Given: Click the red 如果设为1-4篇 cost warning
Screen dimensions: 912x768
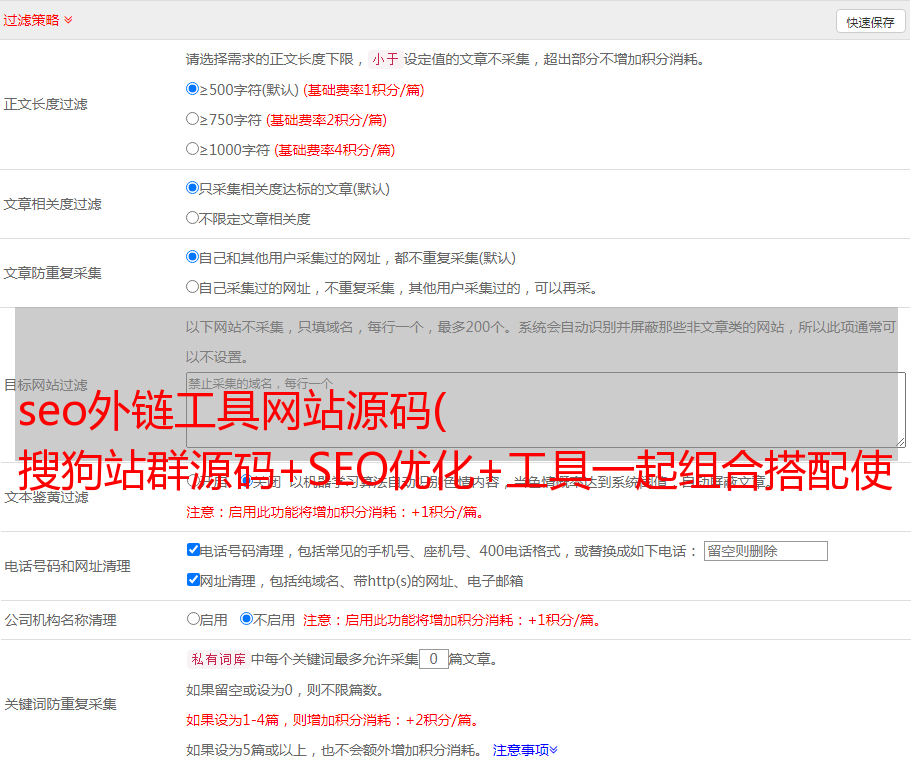Looking at the screenshot, I should (x=333, y=720).
